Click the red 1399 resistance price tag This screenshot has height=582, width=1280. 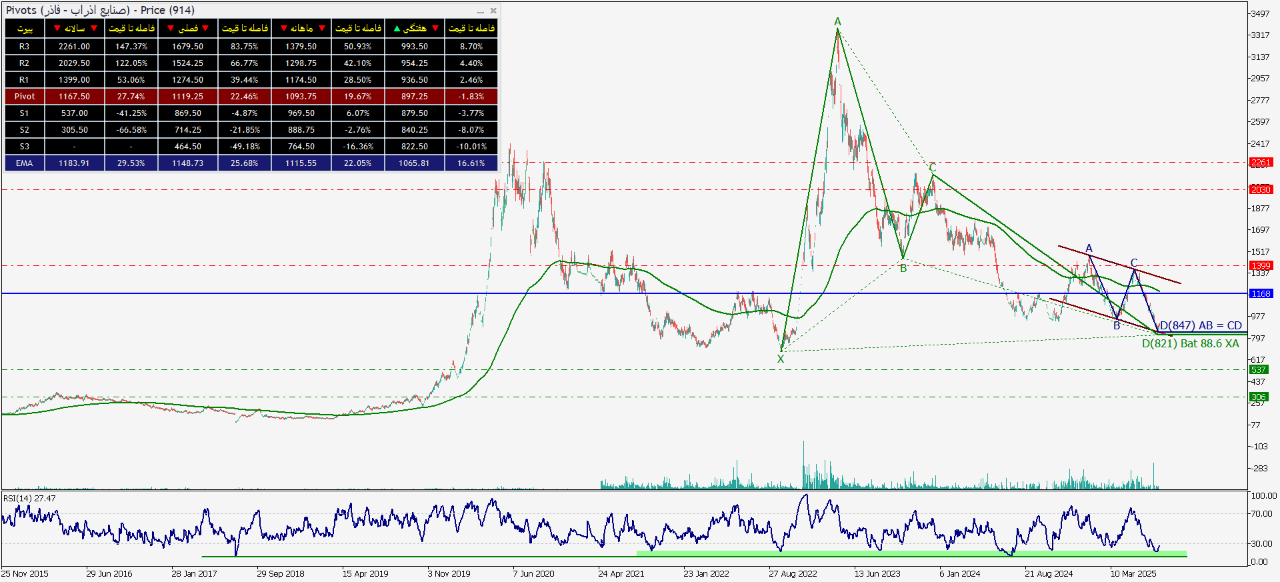1259,266
